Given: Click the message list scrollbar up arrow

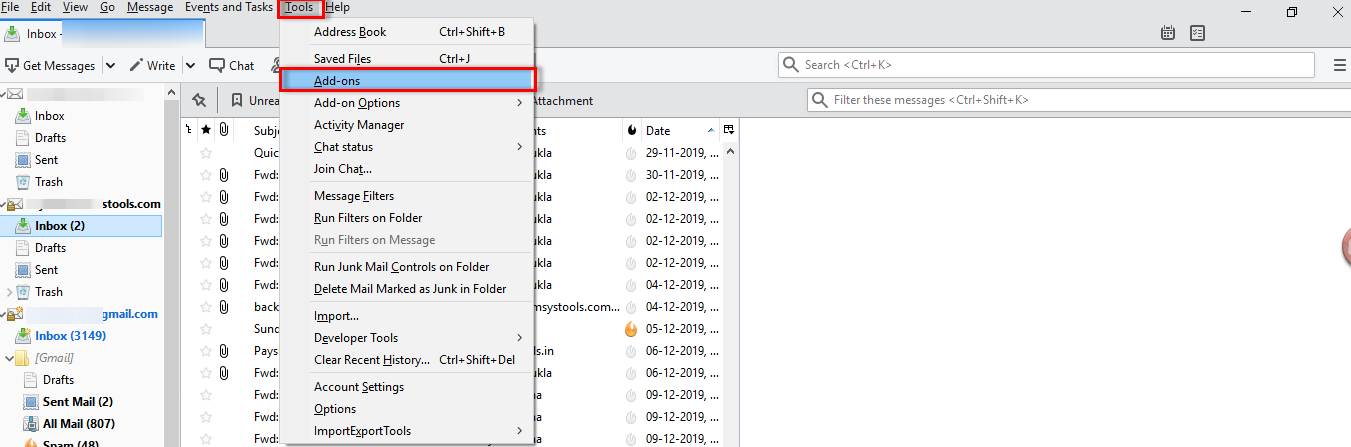Looking at the screenshot, I should click(x=729, y=152).
